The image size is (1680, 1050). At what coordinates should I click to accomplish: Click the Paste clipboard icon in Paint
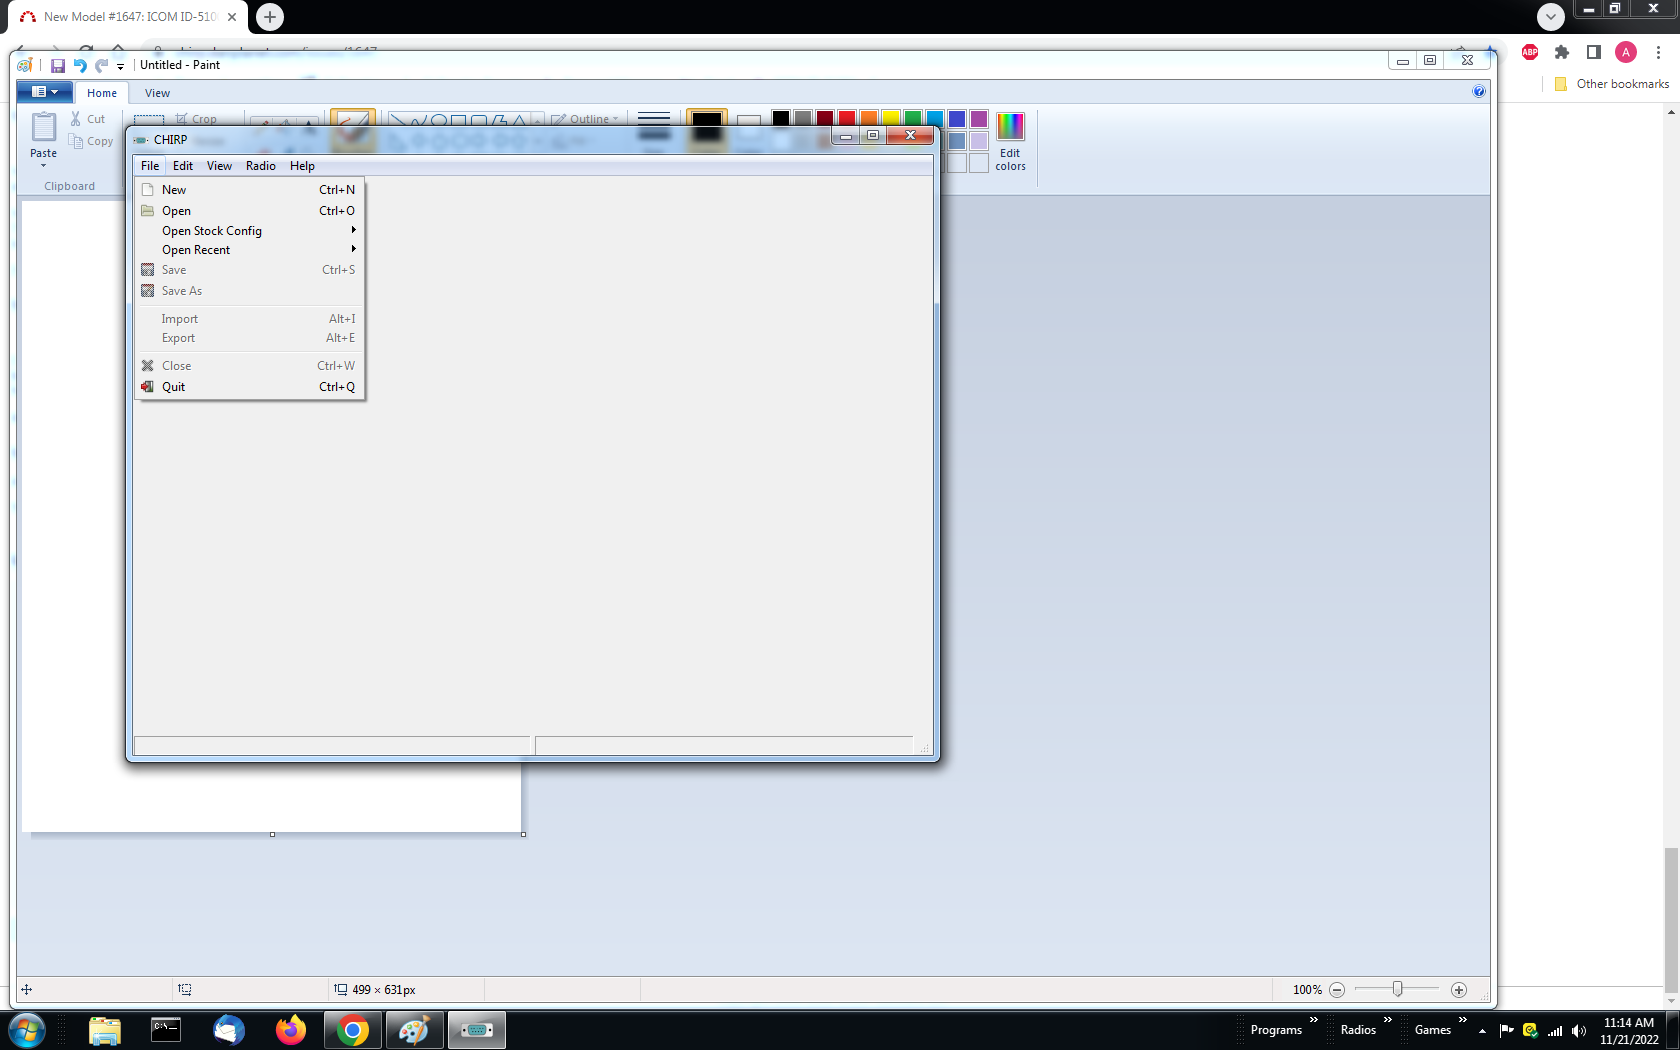tap(44, 127)
